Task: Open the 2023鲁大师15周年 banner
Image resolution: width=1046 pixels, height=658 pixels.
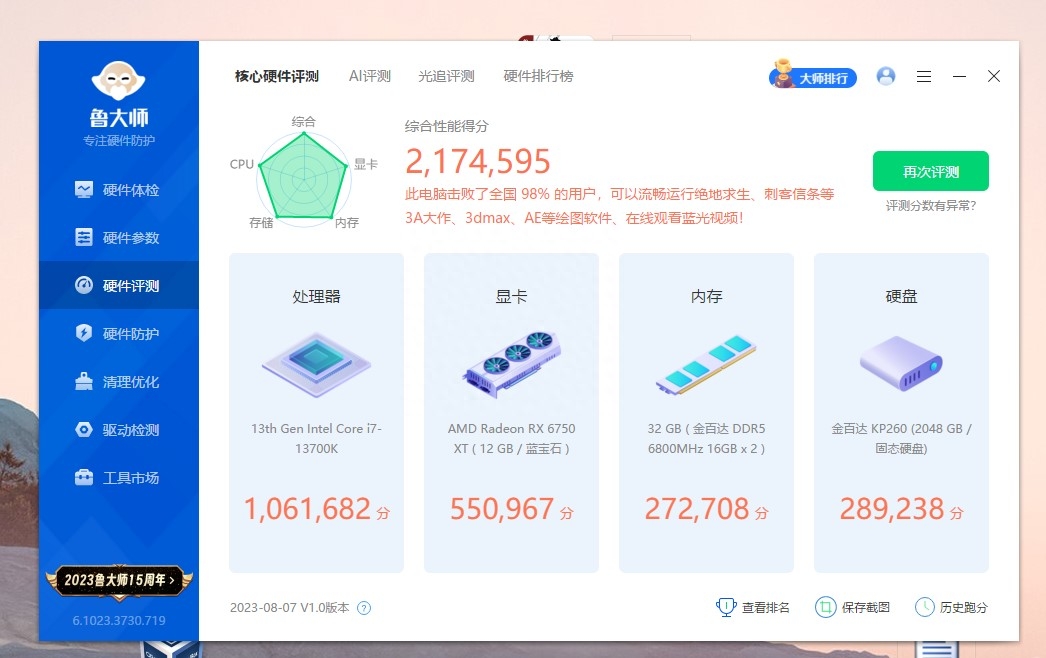Action: pyautogui.click(x=119, y=580)
